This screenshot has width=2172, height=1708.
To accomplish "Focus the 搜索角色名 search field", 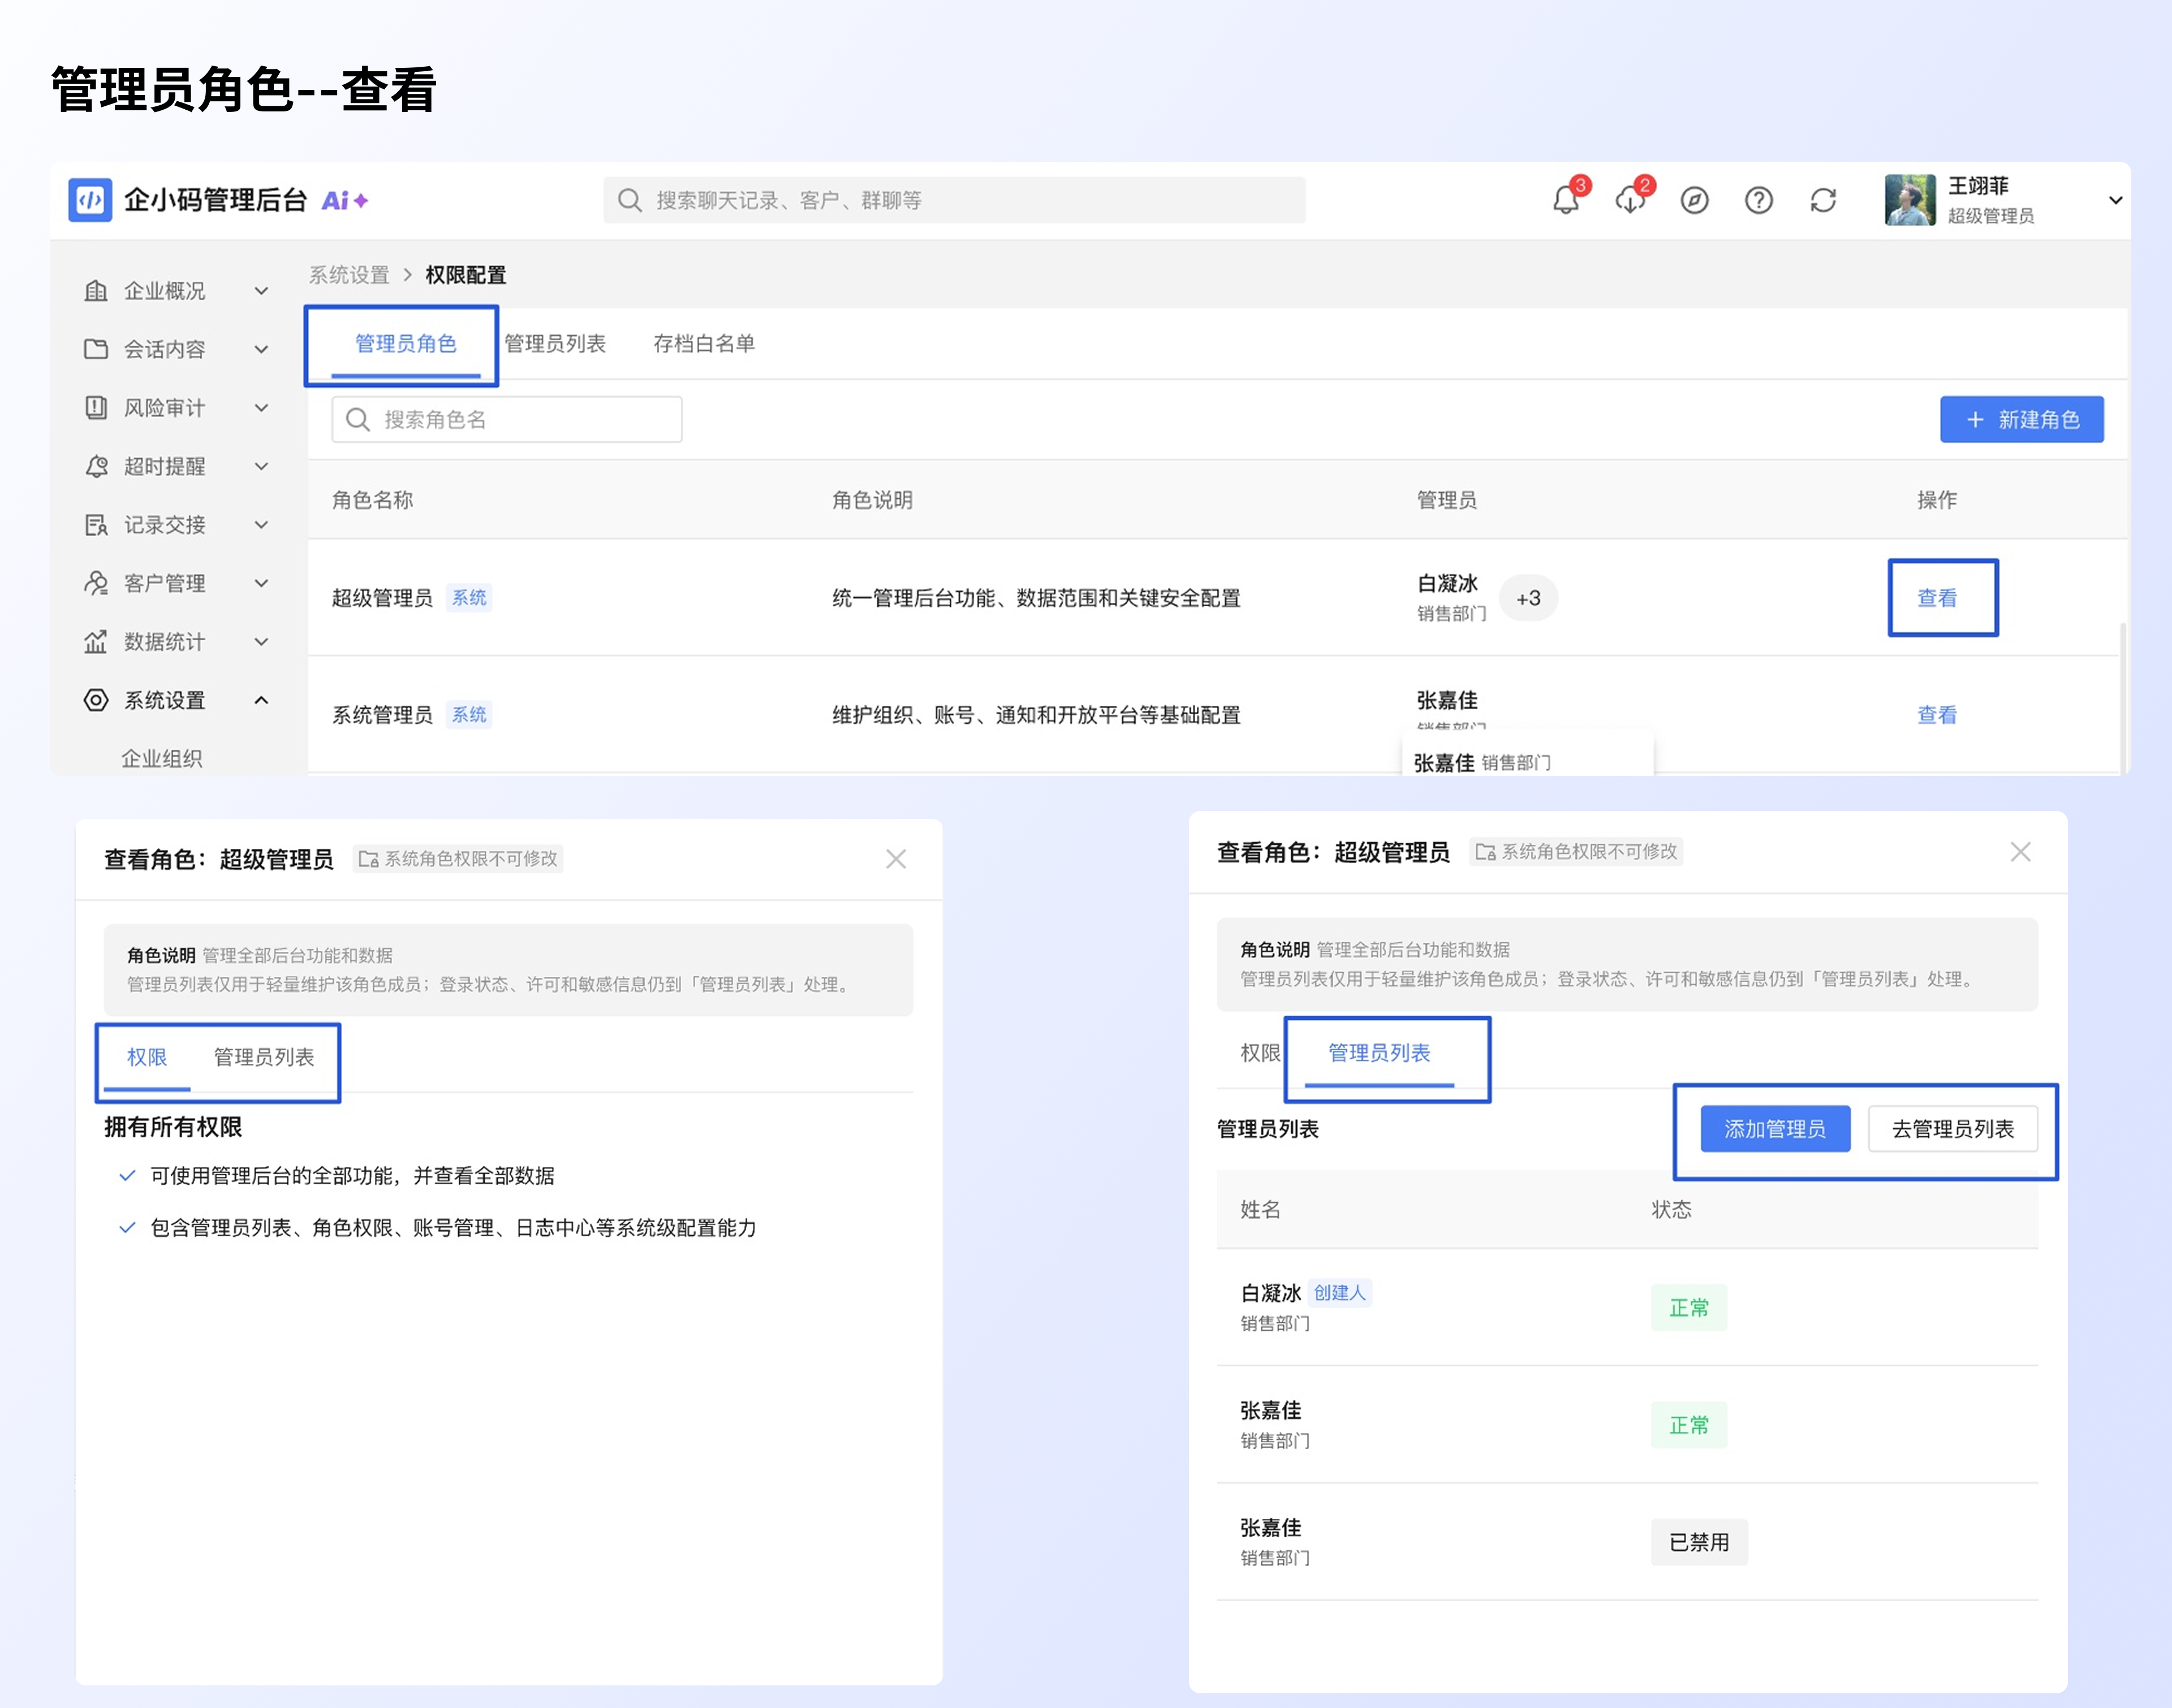I will coord(507,419).
